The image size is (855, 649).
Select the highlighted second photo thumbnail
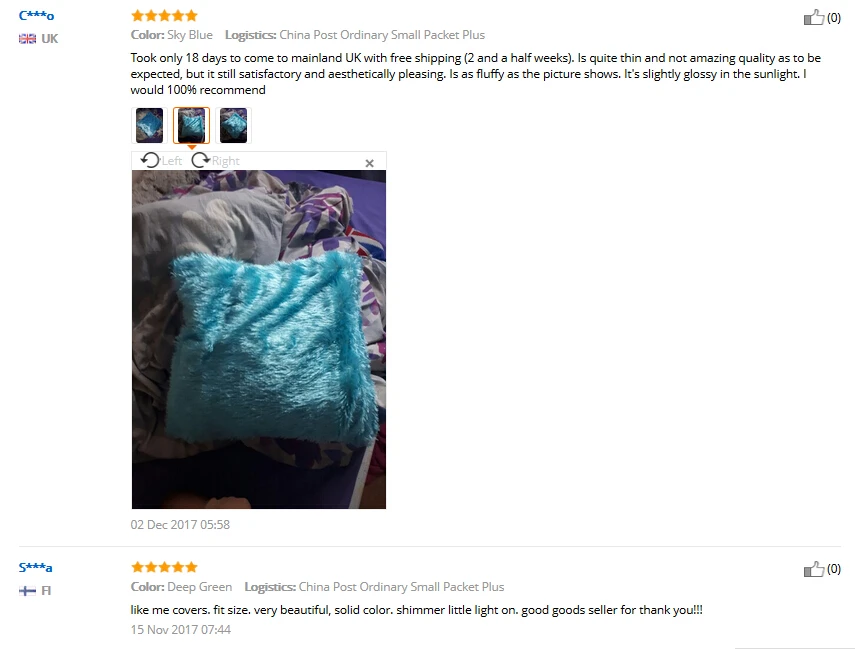coord(191,125)
